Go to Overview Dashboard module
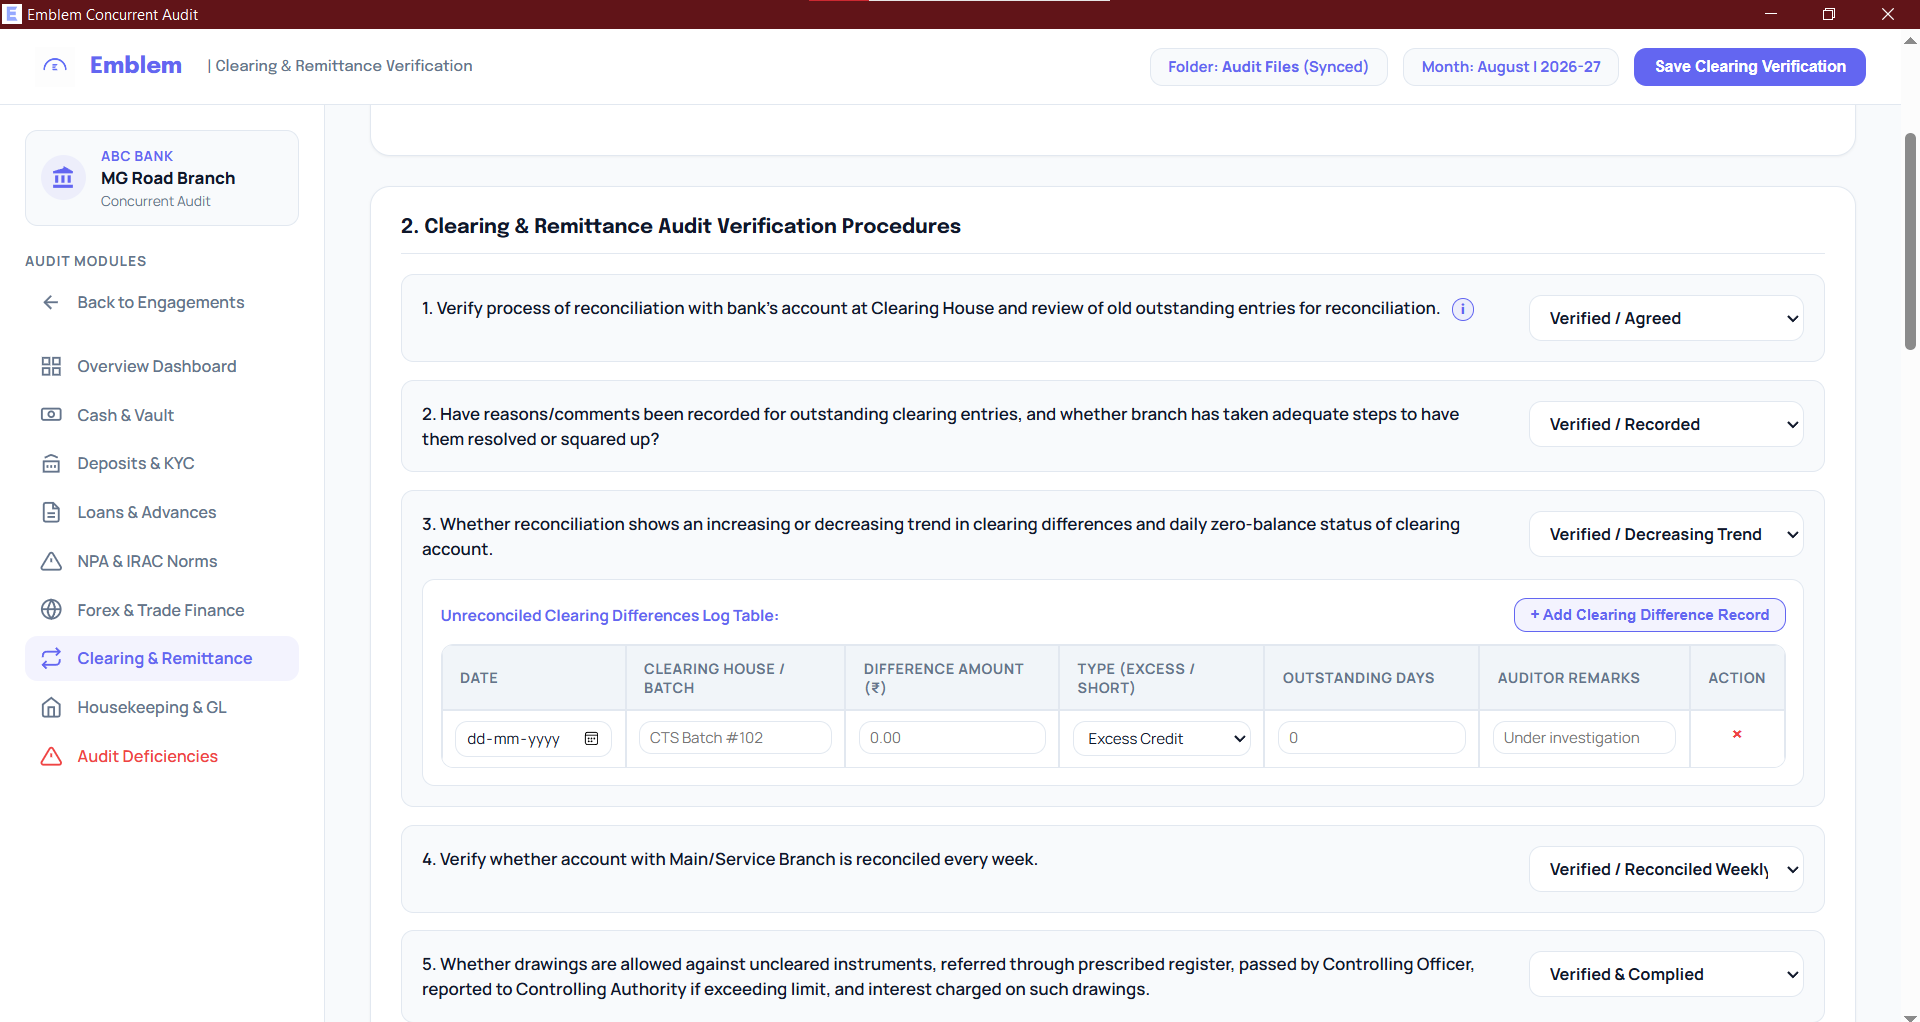Screen dimensions: 1920x1022 click(x=162, y=366)
